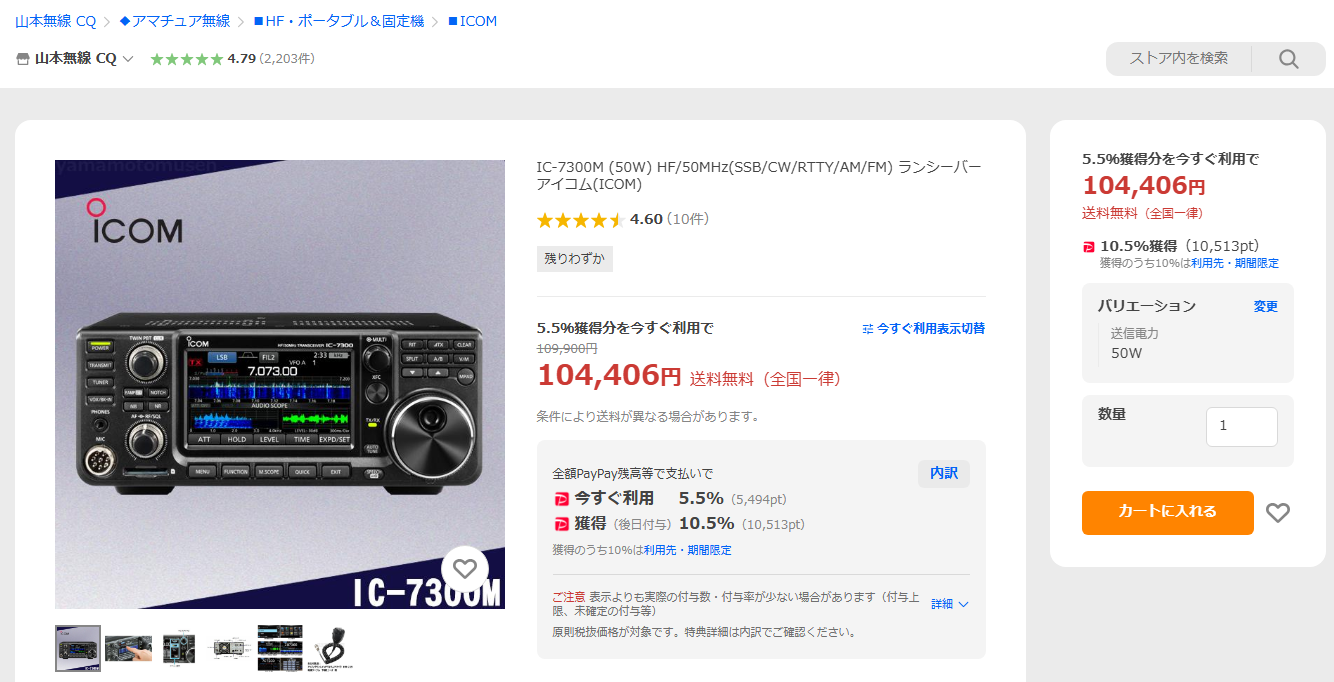Image resolution: width=1334 pixels, height=682 pixels.
Task: Select the second product thumbnail image
Action: click(128, 648)
